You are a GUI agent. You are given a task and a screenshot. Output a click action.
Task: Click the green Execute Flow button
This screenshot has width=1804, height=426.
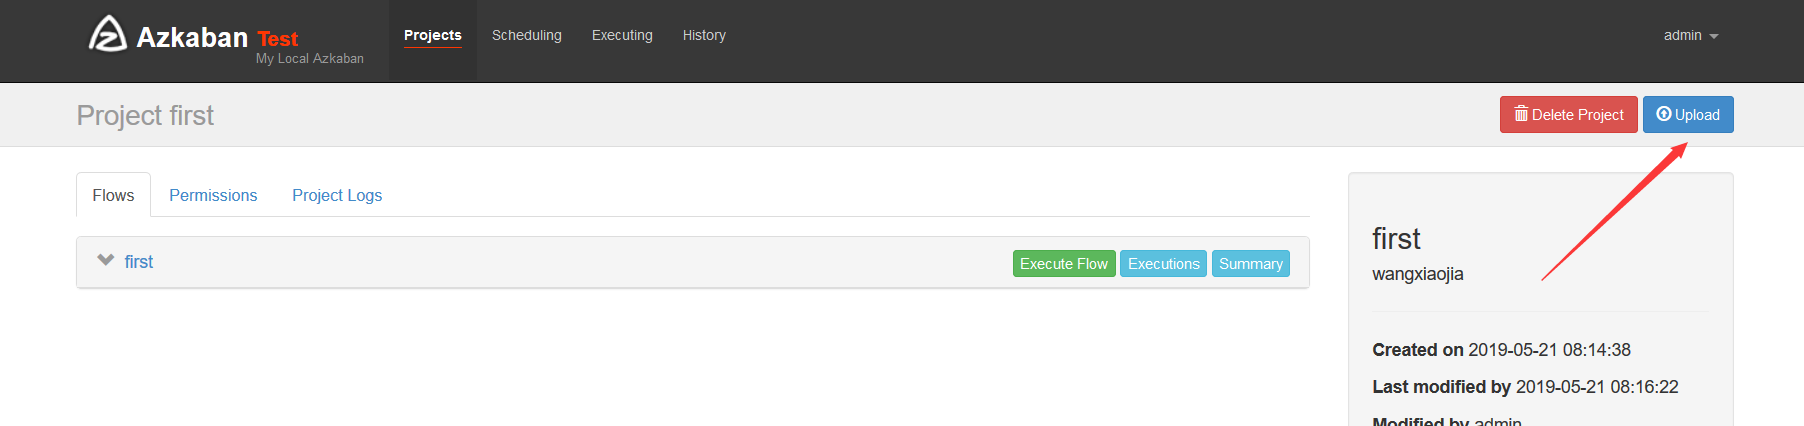pyautogui.click(x=1064, y=264)
